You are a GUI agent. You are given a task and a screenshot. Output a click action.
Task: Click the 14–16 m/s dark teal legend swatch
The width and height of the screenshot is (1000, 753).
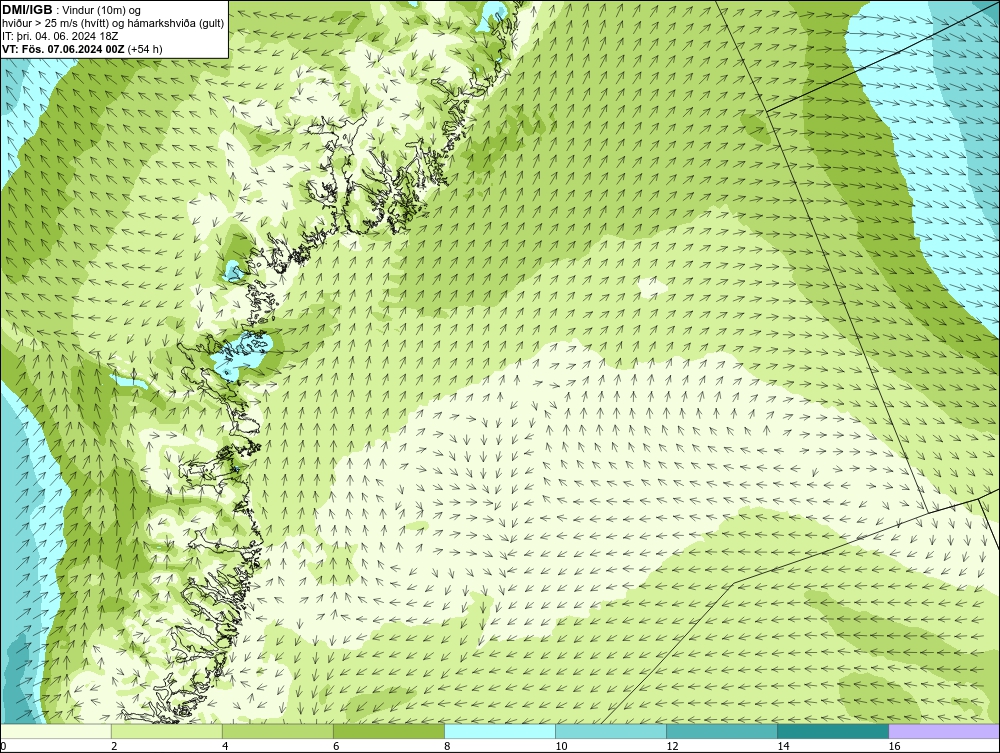[833, 731]
